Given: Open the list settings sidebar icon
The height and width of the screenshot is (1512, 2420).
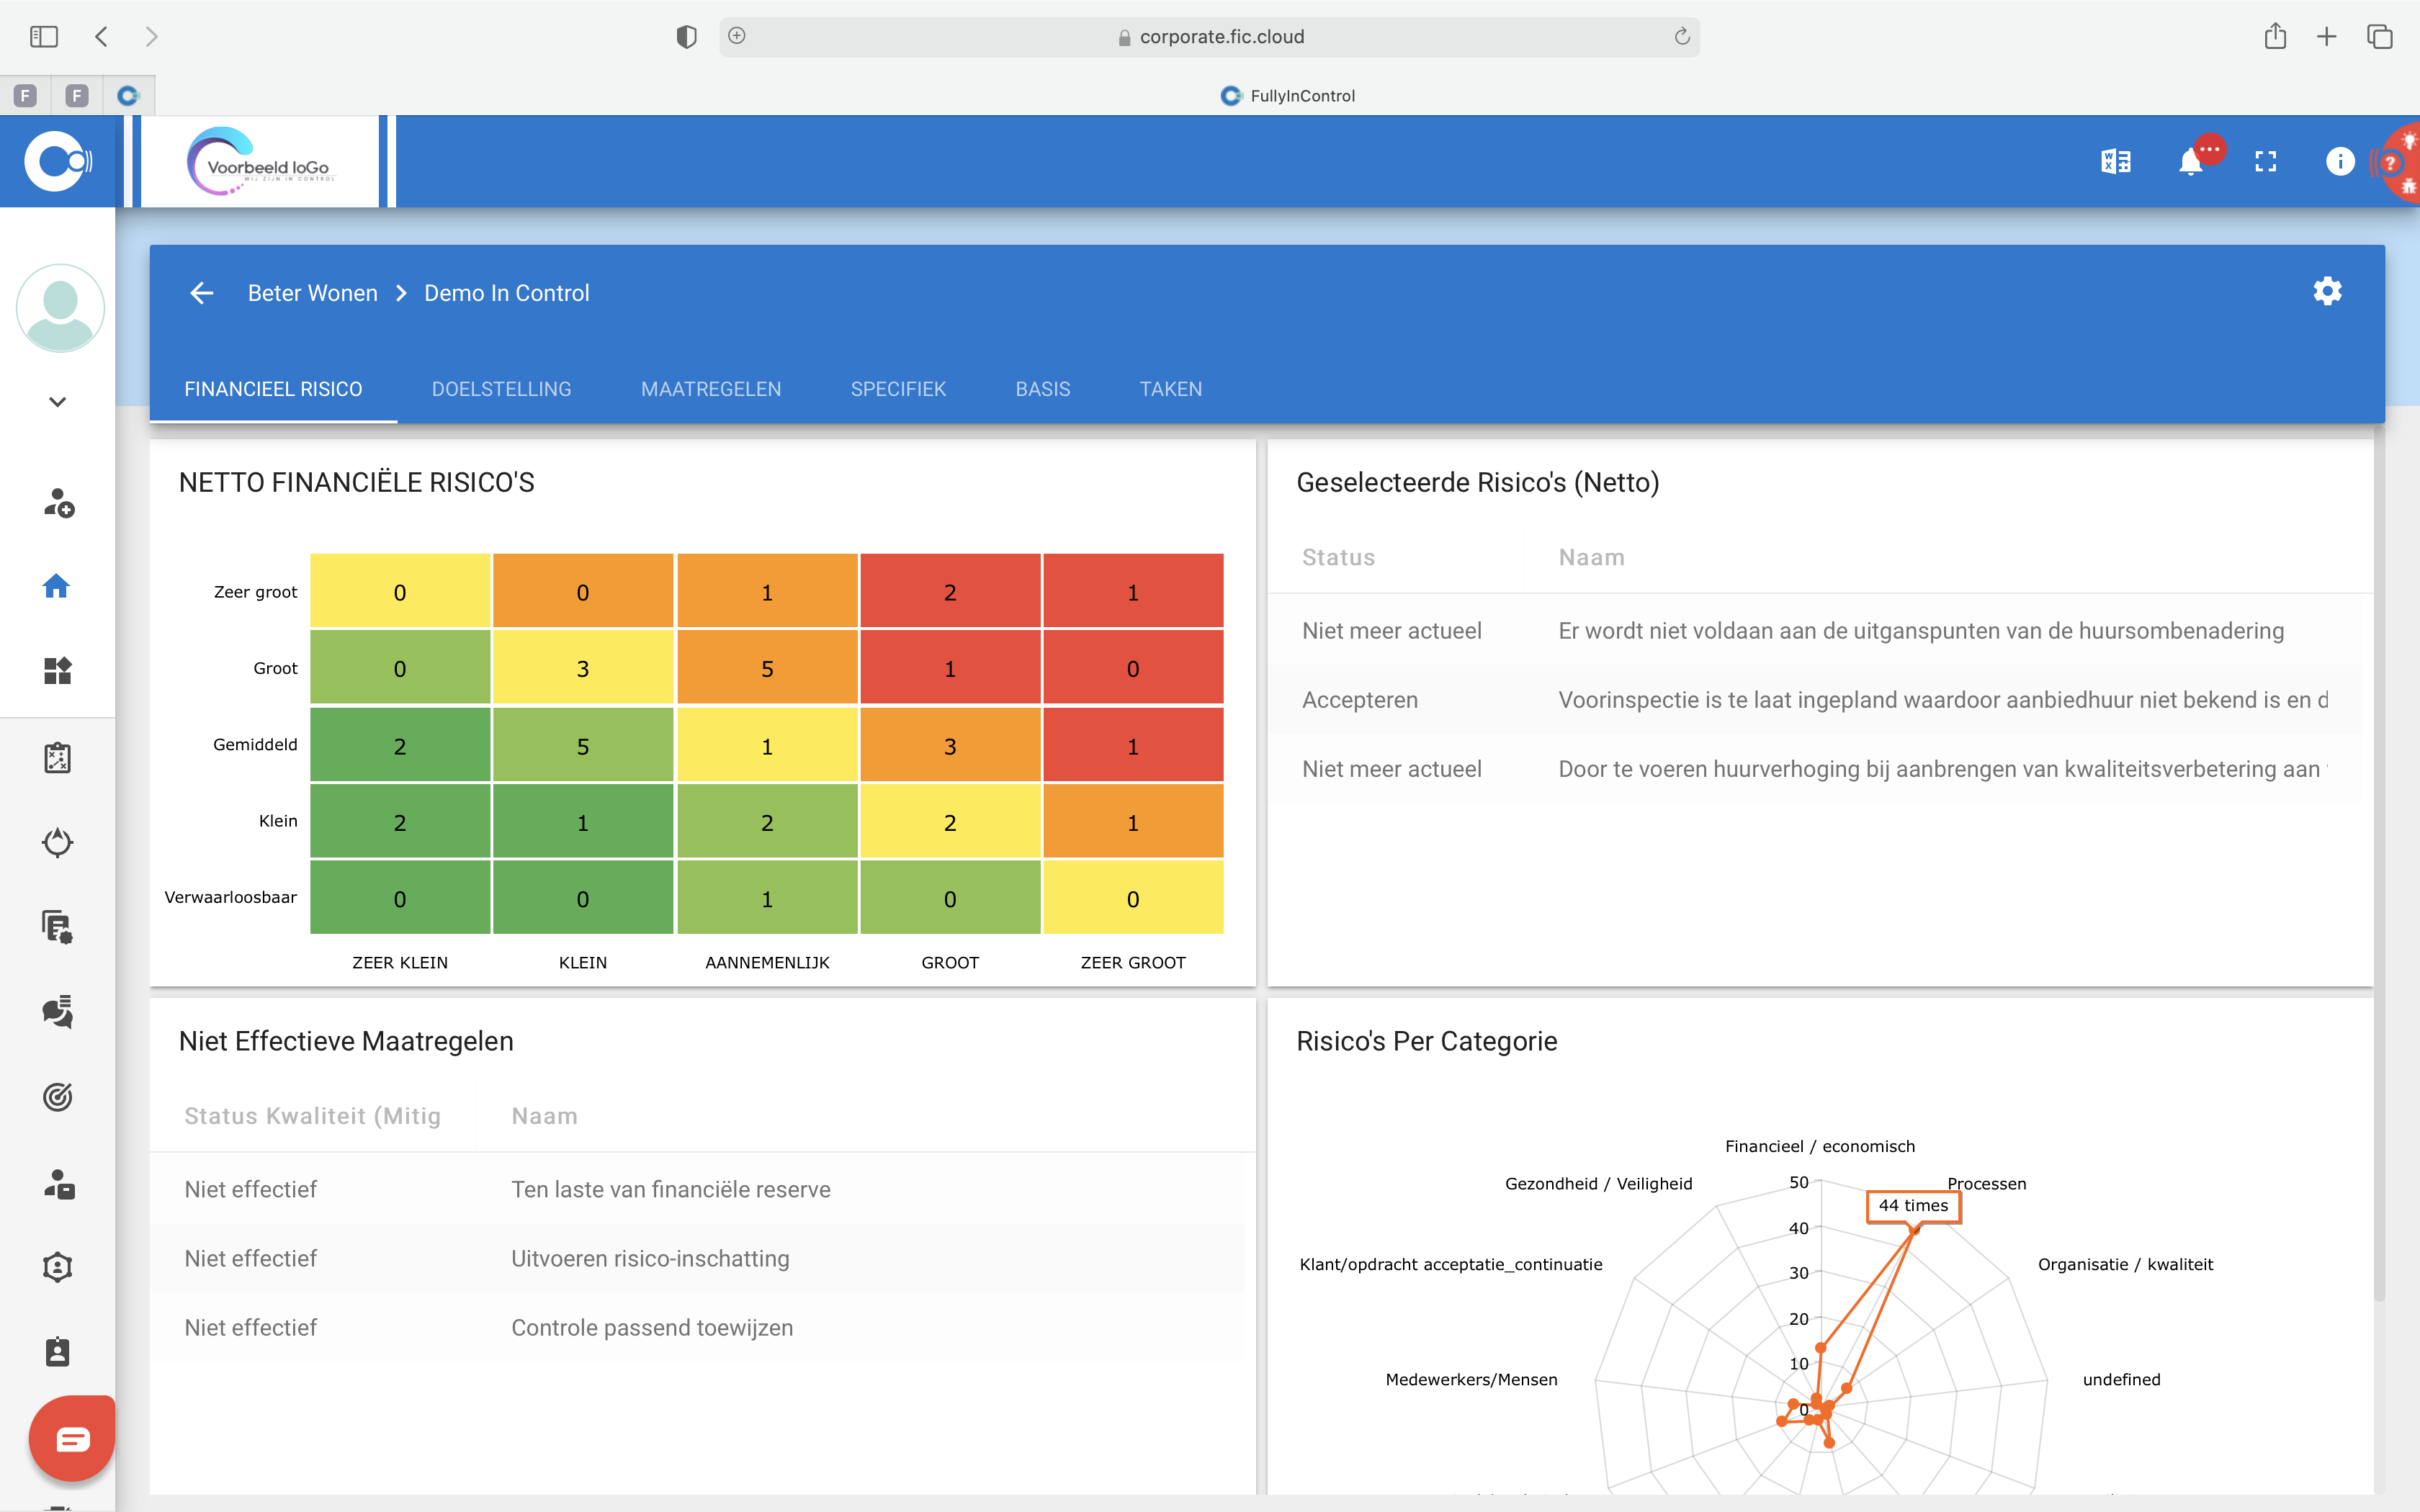Looking at the screenshot, I should point(58,927).
